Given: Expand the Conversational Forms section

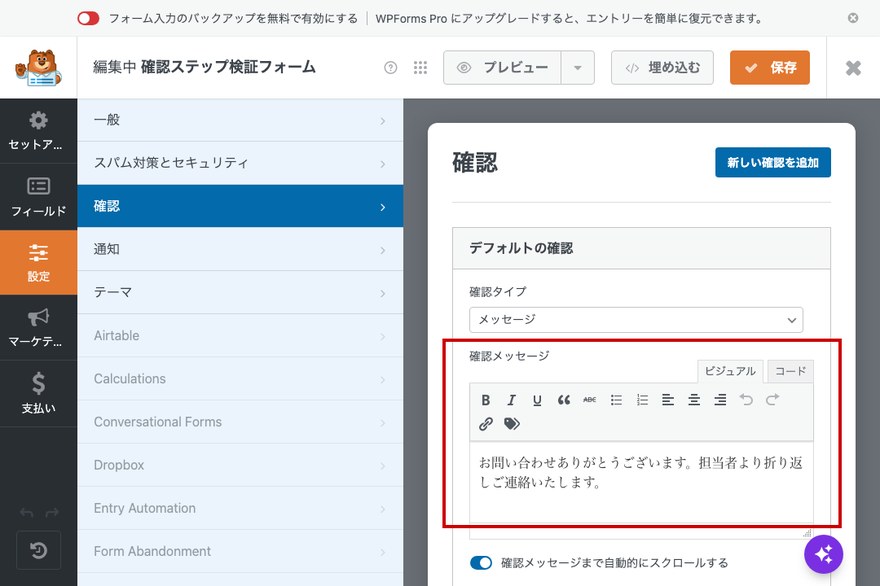Looking at the screenshot, I should click(240, 422).
